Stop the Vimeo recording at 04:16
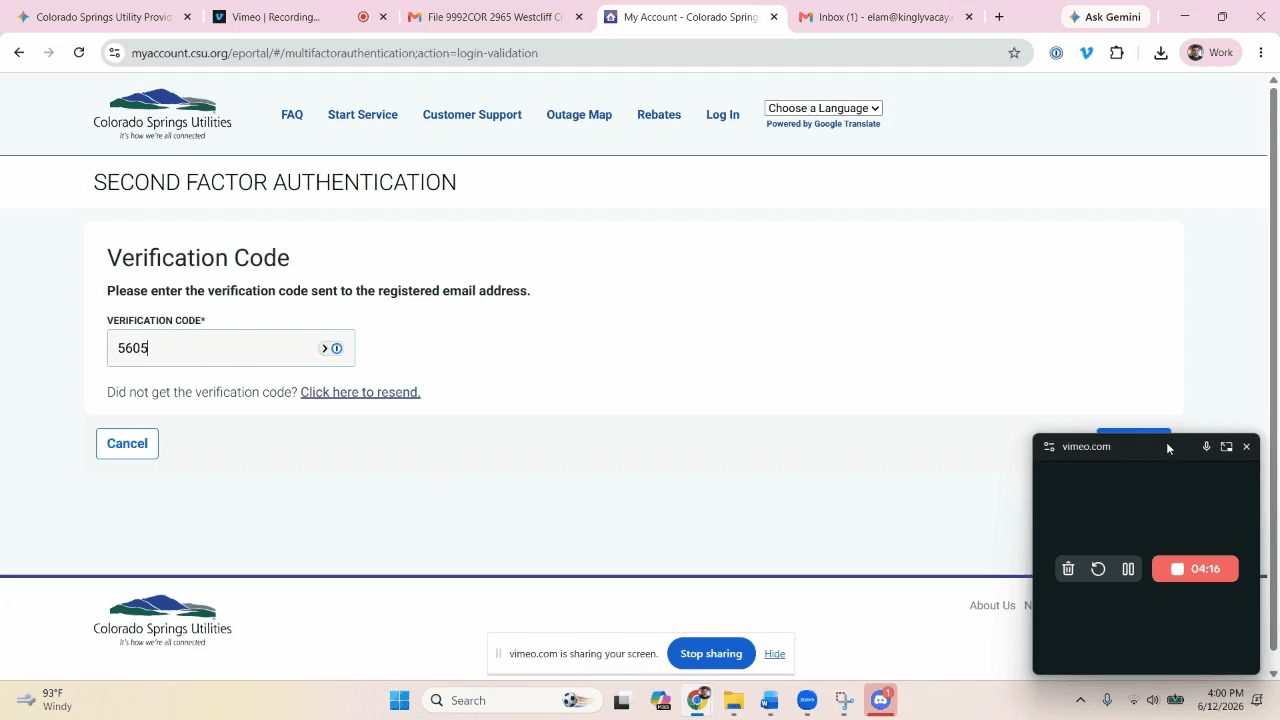Viewport: 1280px width, 720px height. coord(1195,569)
